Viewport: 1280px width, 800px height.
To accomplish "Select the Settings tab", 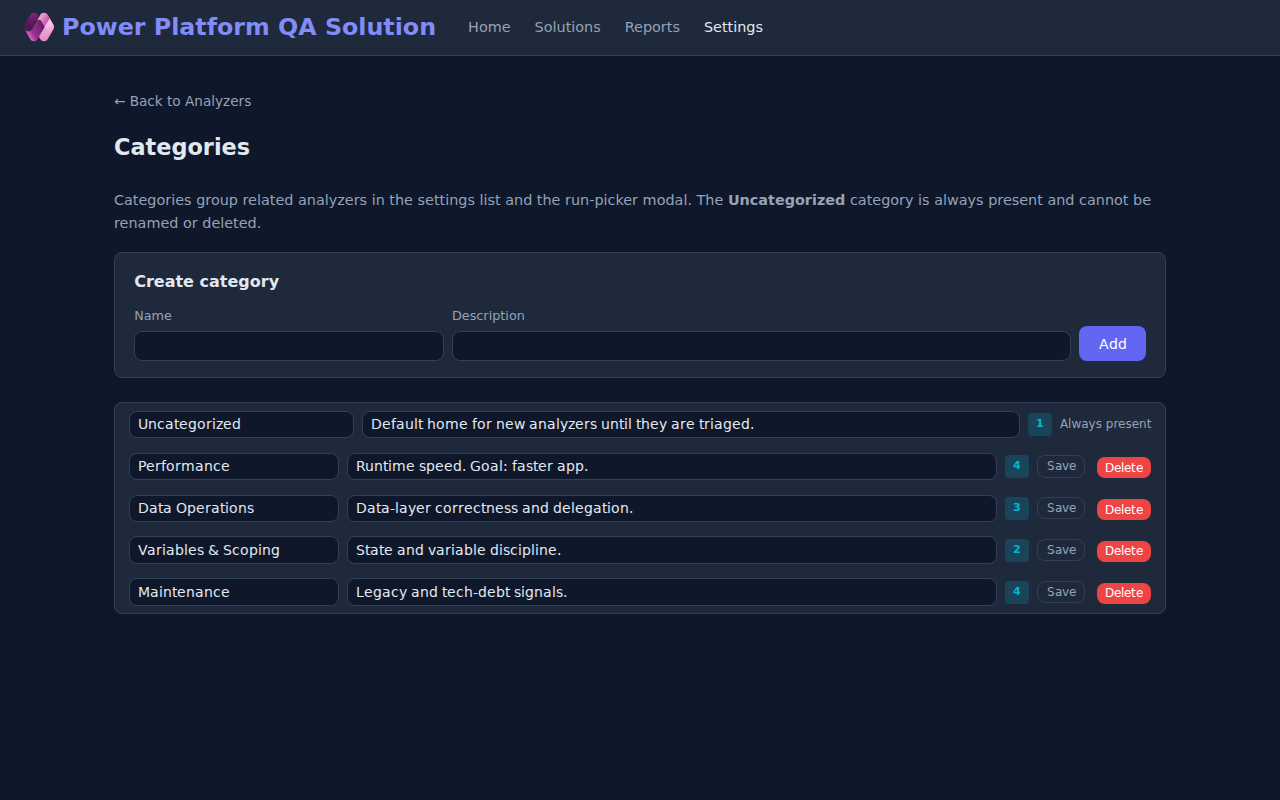I will (733, 27).
